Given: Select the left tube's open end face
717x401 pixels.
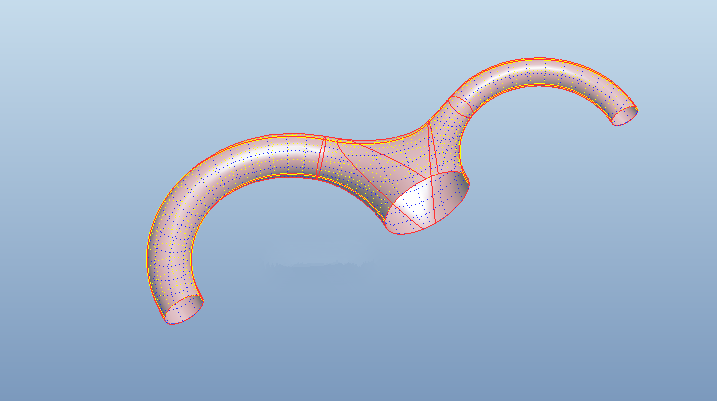Looking at the screenshot, I should point(183,310).
